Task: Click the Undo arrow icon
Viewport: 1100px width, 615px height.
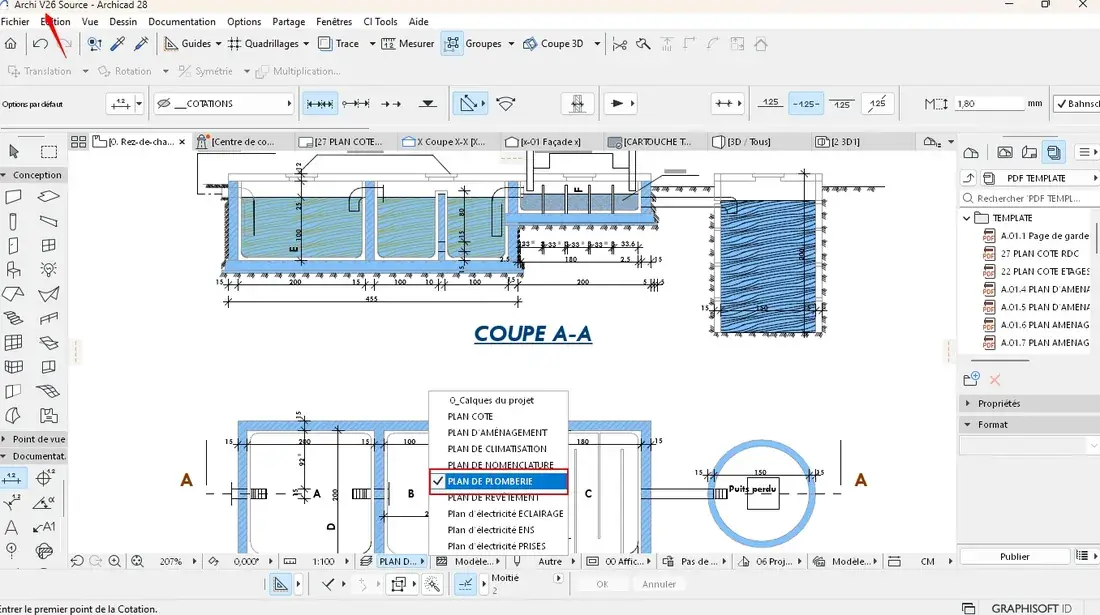Action: 40,44
